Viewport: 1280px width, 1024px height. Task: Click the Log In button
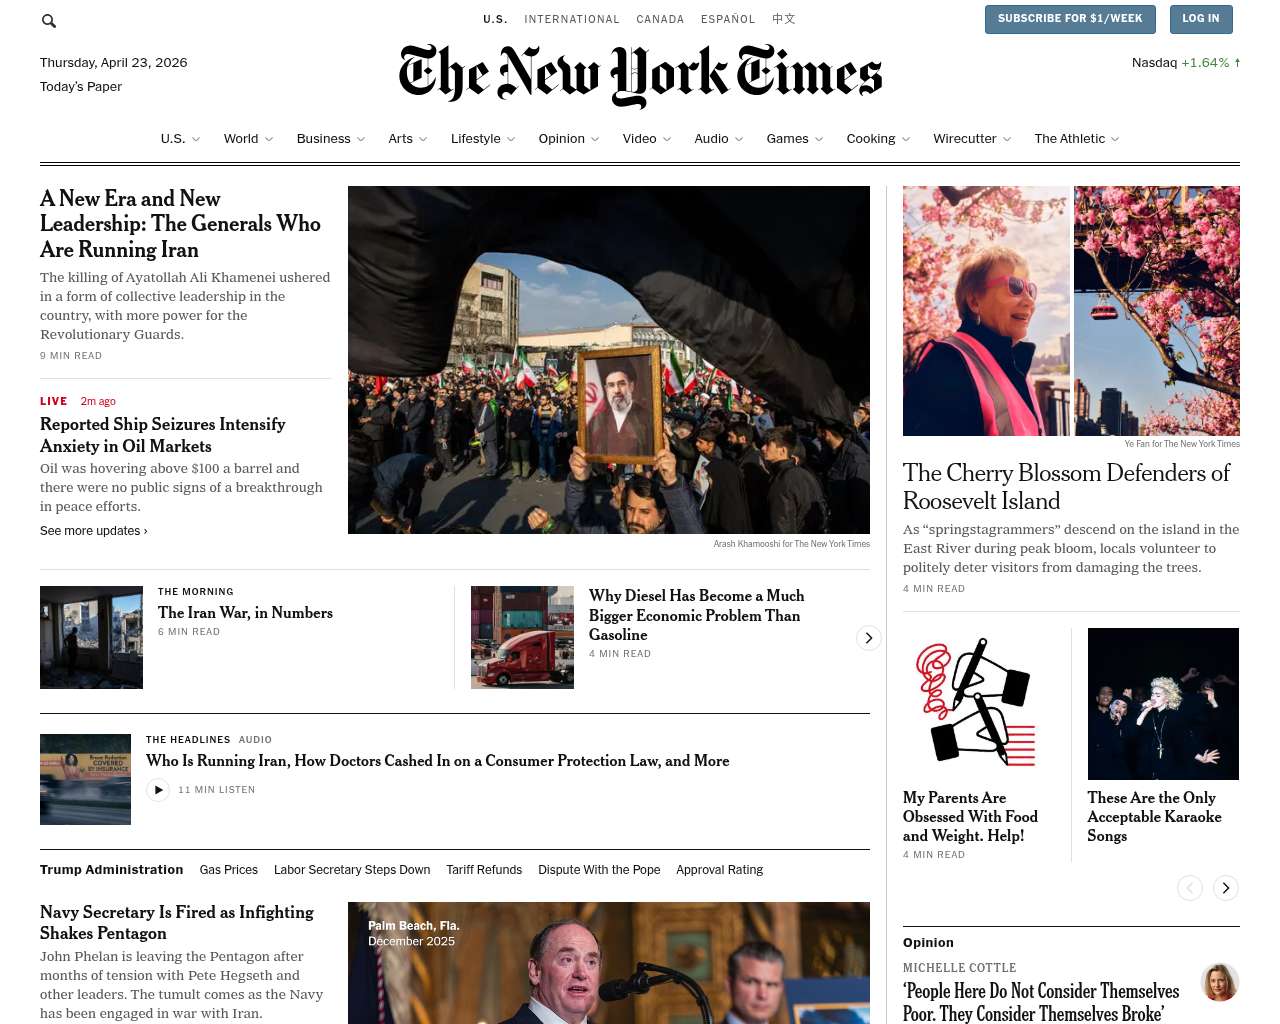click(1201, 19)
